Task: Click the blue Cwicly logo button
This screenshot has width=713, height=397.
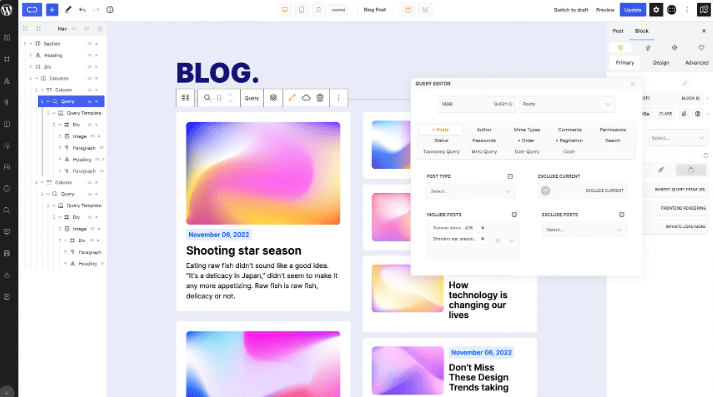Action: pos(32,10)
